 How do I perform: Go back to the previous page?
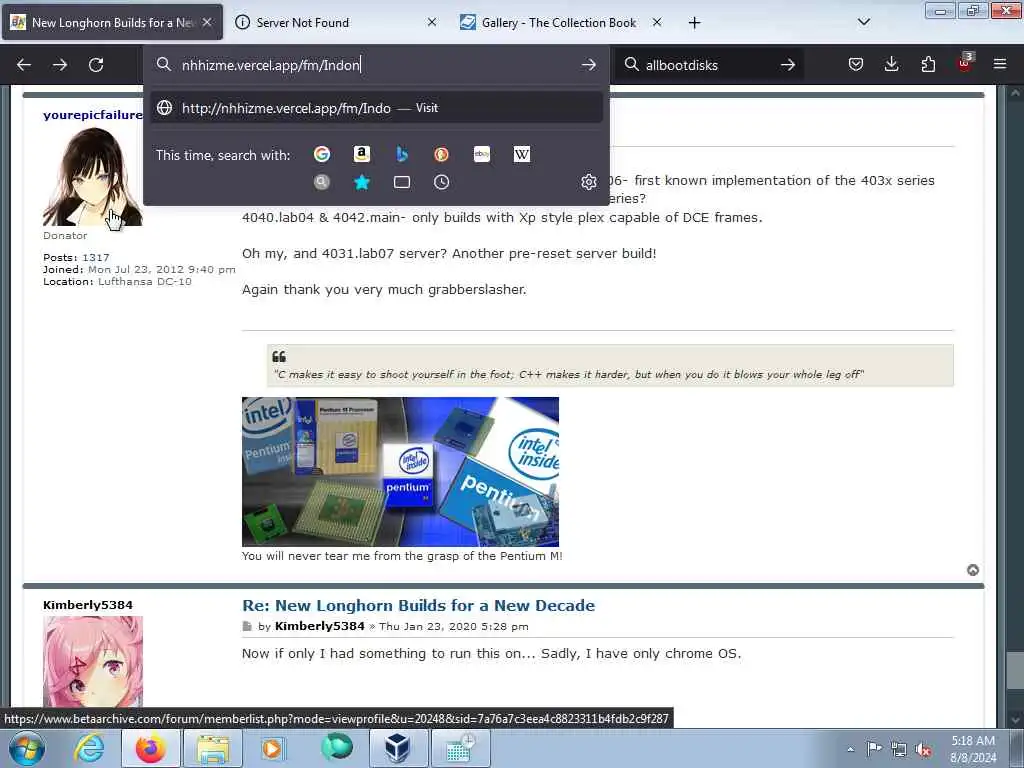pos(24,65)
